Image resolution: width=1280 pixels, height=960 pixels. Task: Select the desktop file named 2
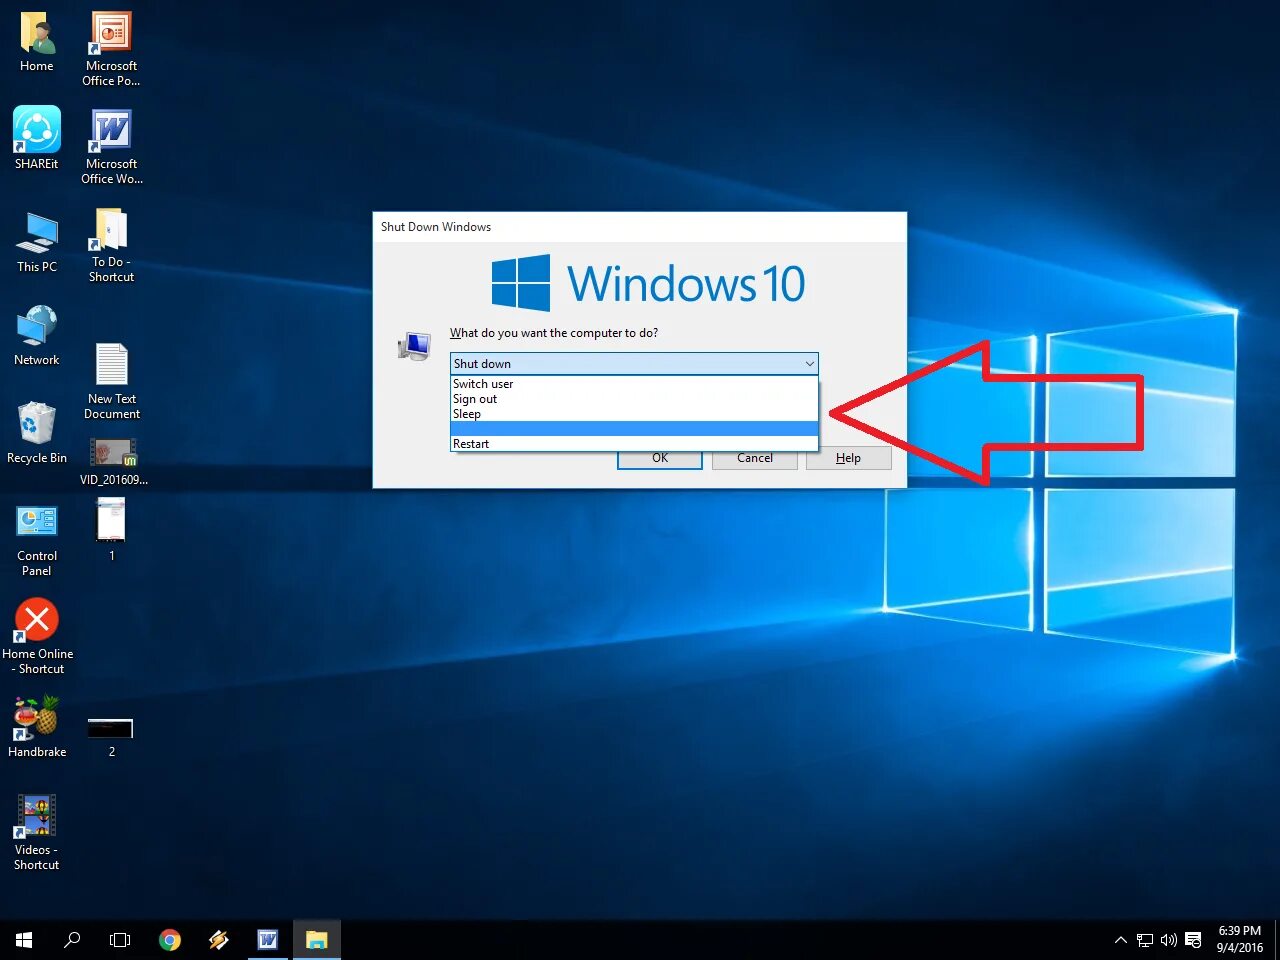[111, 737]
